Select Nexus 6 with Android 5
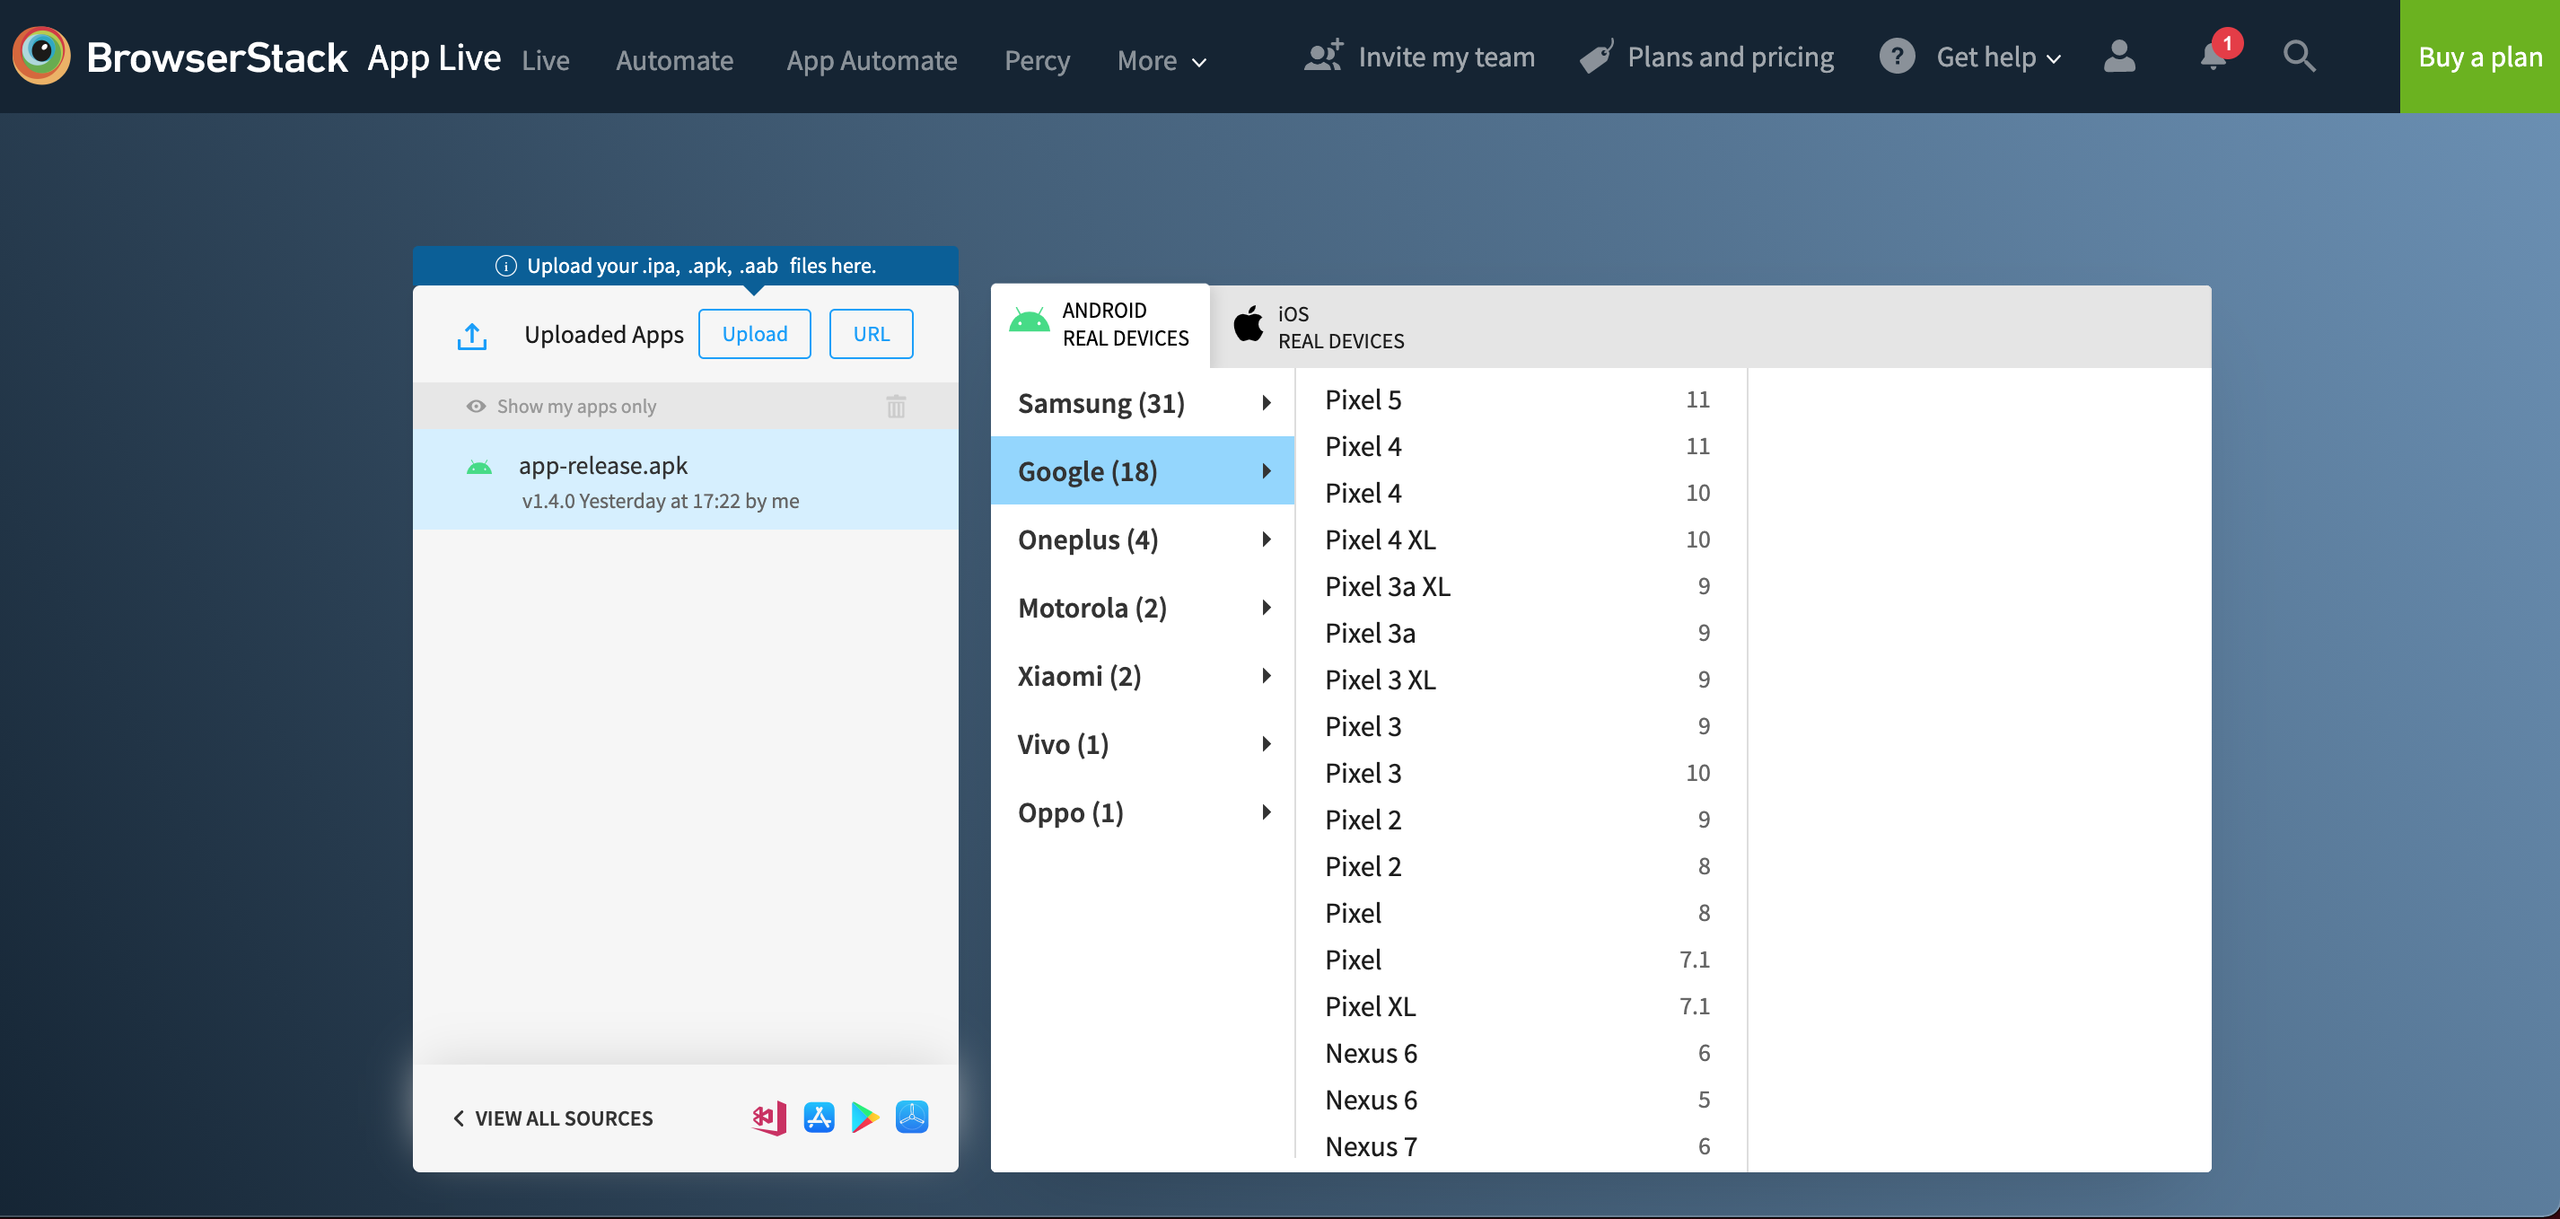 [1519, 1100]
